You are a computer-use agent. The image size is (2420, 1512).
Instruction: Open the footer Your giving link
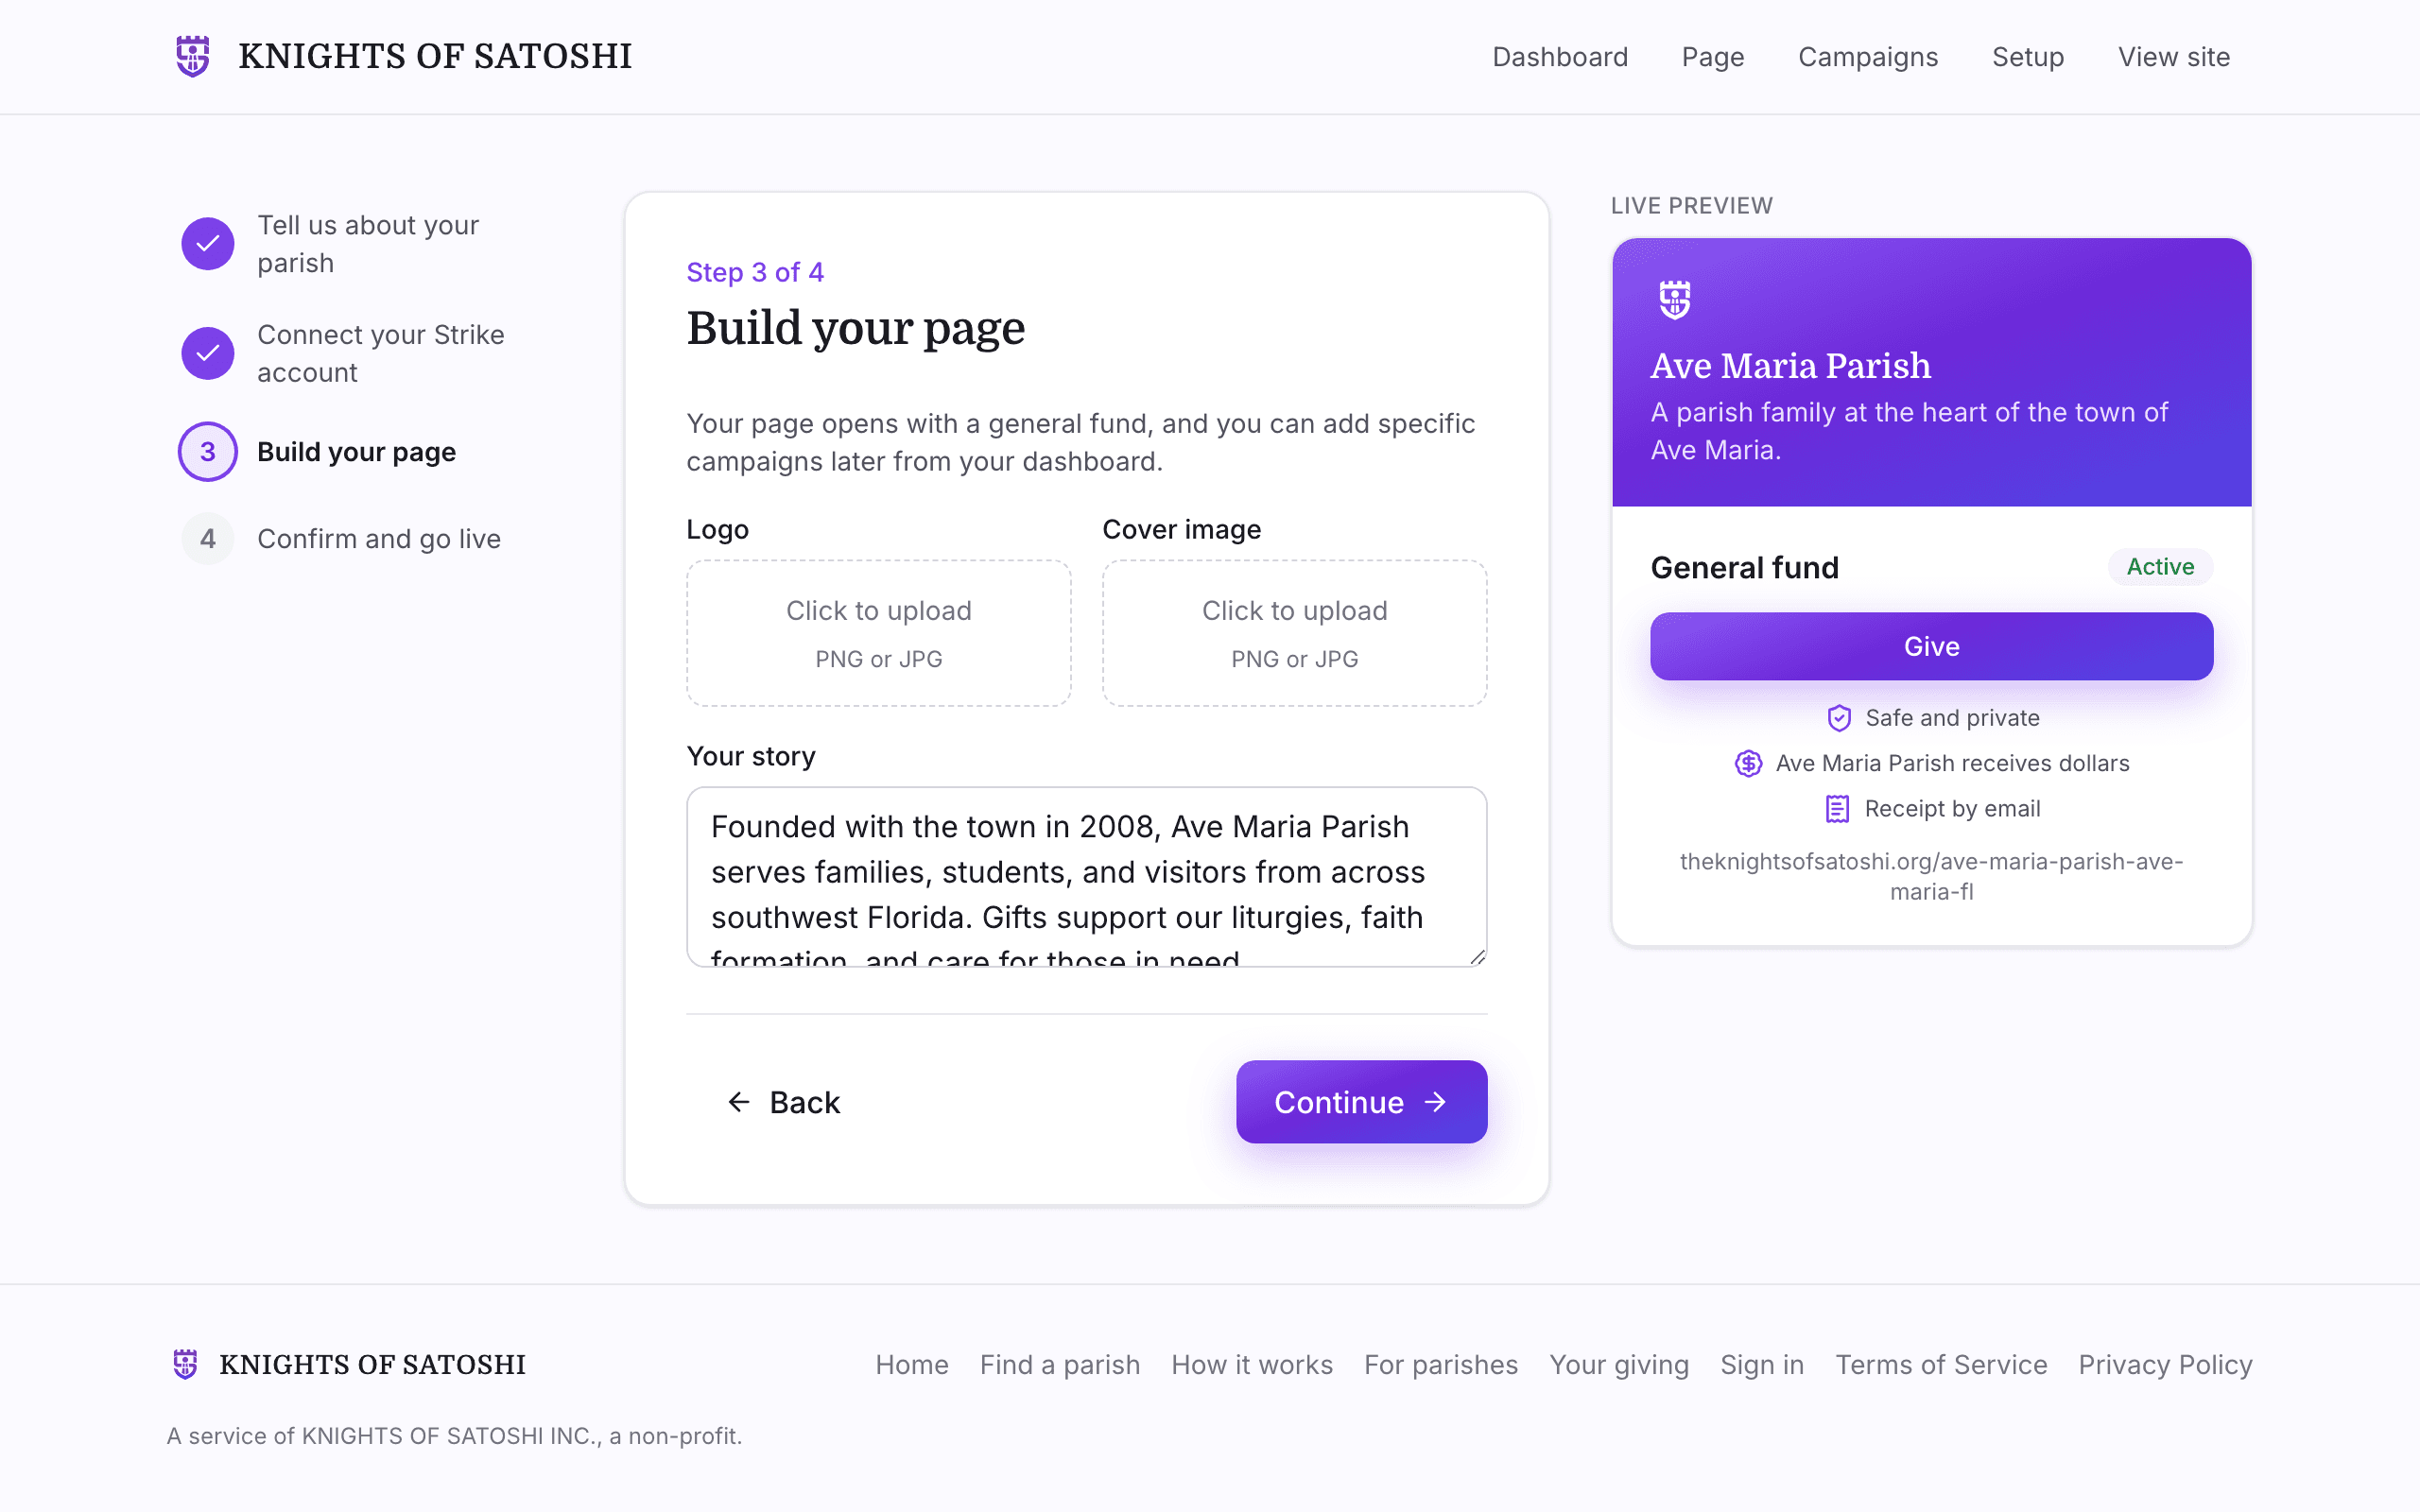pyautogui.click(x=1618, y=1365)
